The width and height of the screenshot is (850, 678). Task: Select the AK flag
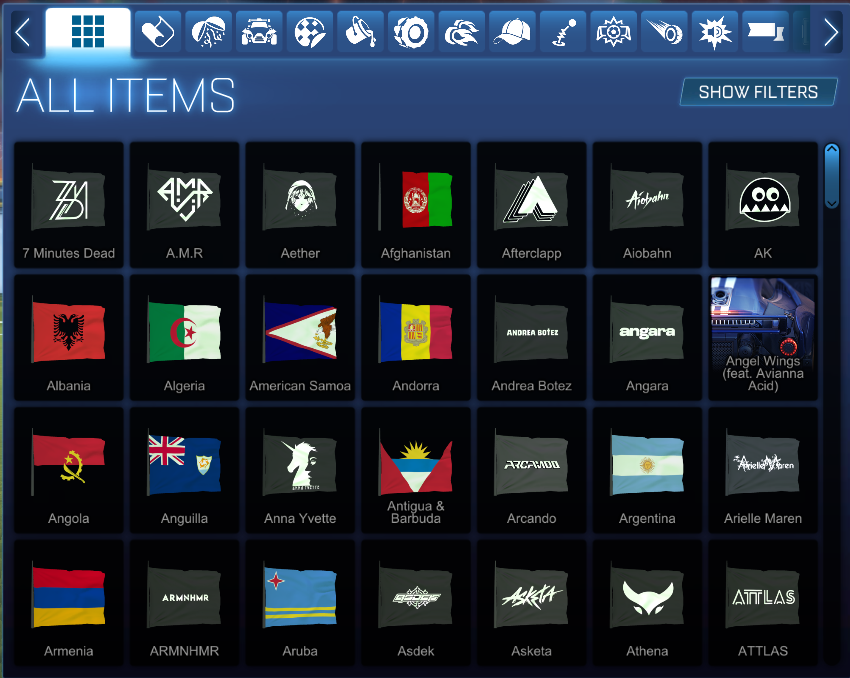tap(763, 205)
